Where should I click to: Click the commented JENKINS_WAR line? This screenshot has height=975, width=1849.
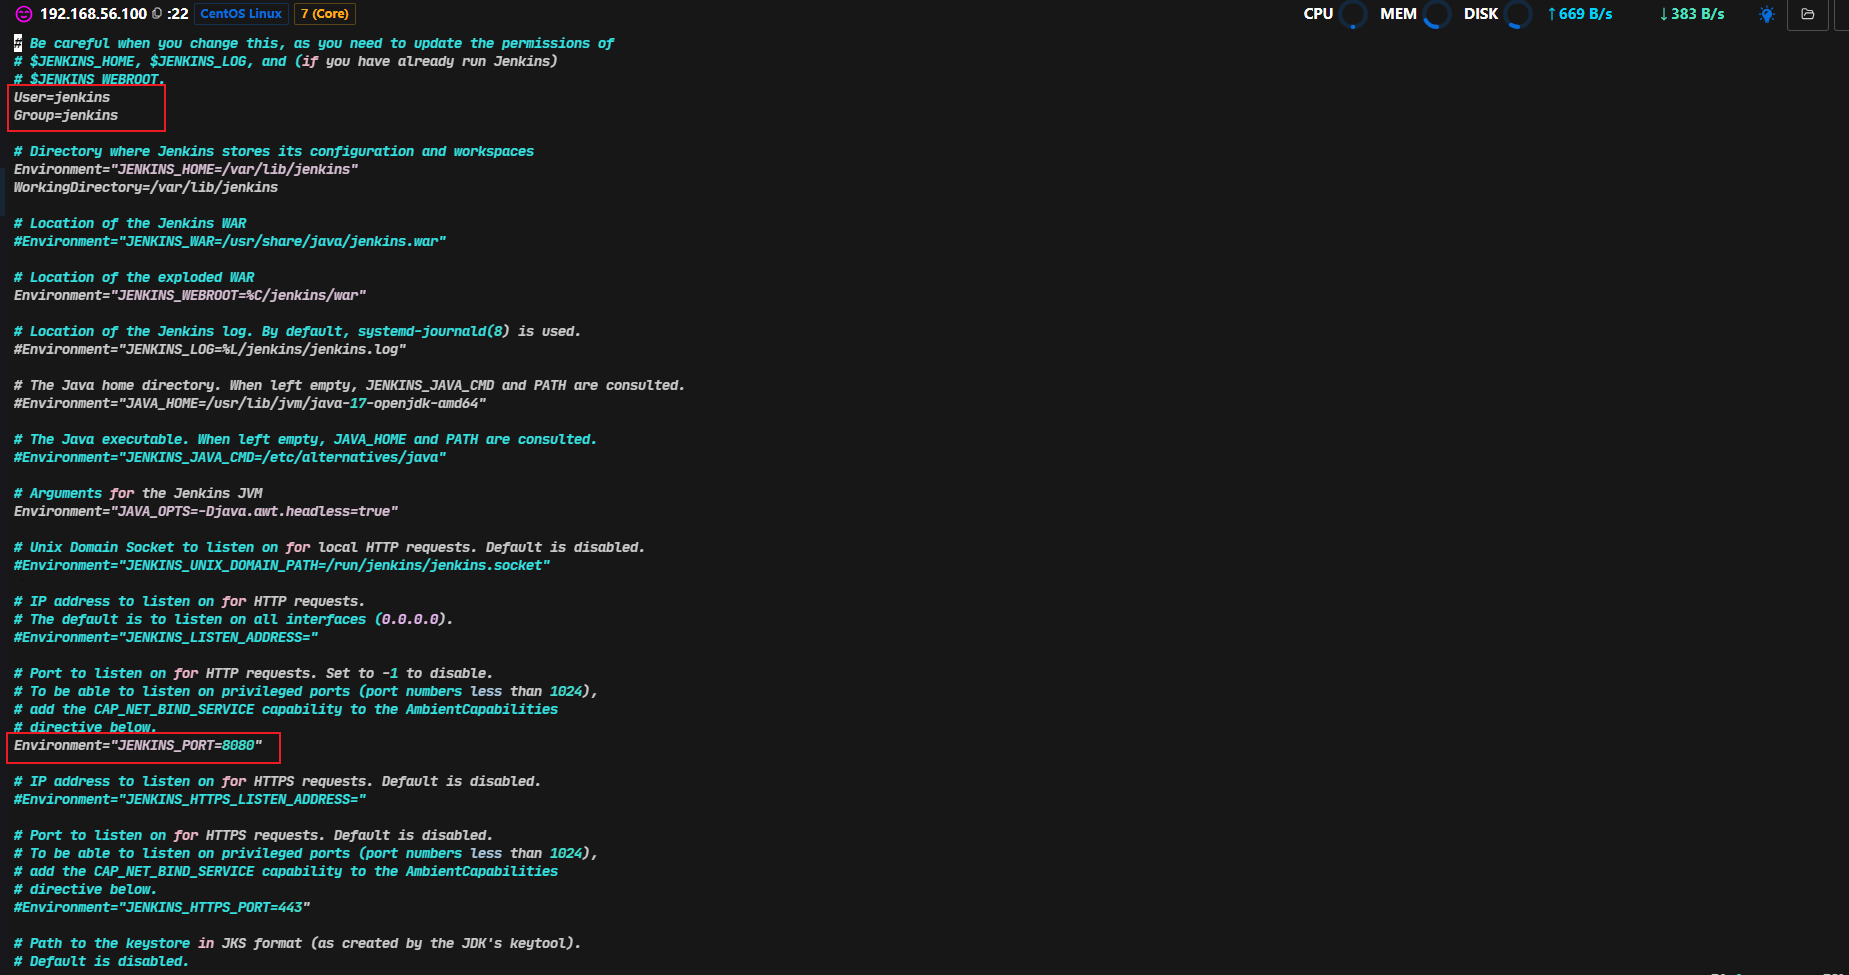click(230, 241)
